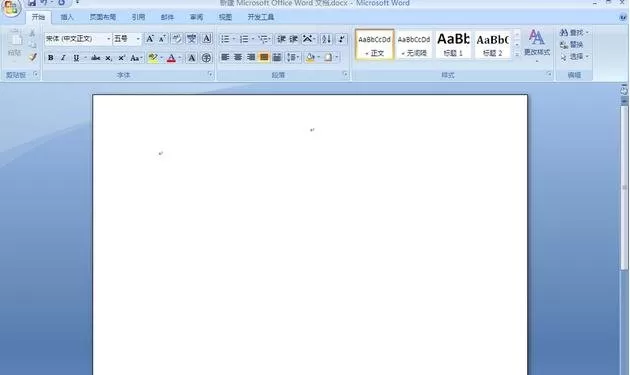Expand the Styles pane launcher

click(x=549, y=74)
